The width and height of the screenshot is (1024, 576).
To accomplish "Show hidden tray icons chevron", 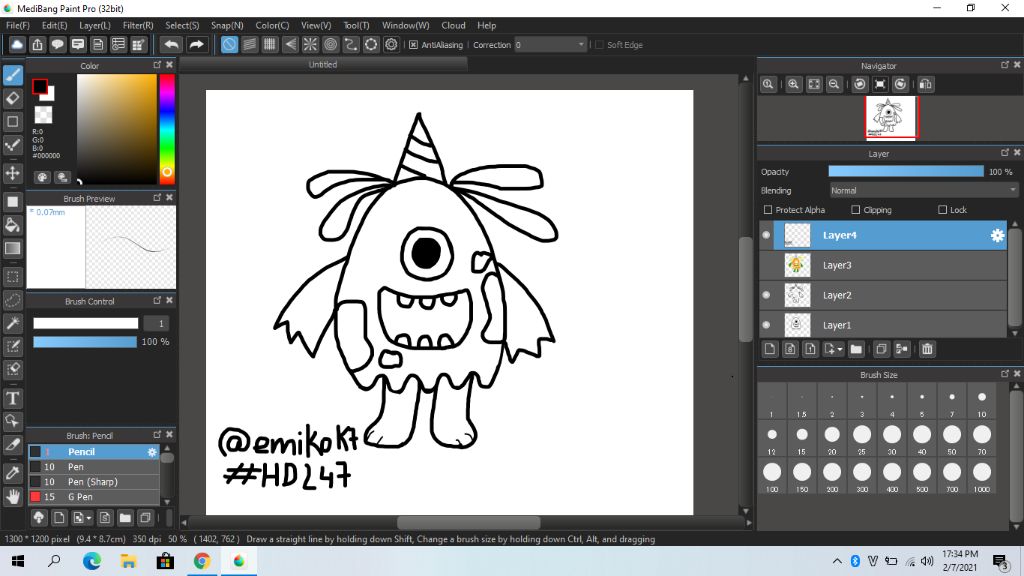I will [x=837, y=561].
